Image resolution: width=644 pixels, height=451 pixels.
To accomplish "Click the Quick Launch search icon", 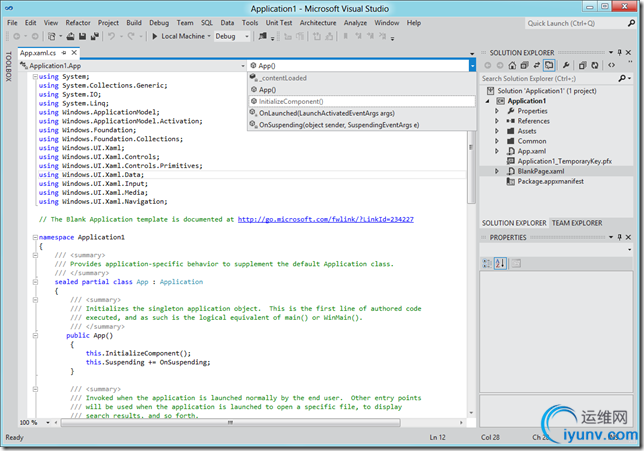I will click(x=631, y=23).
